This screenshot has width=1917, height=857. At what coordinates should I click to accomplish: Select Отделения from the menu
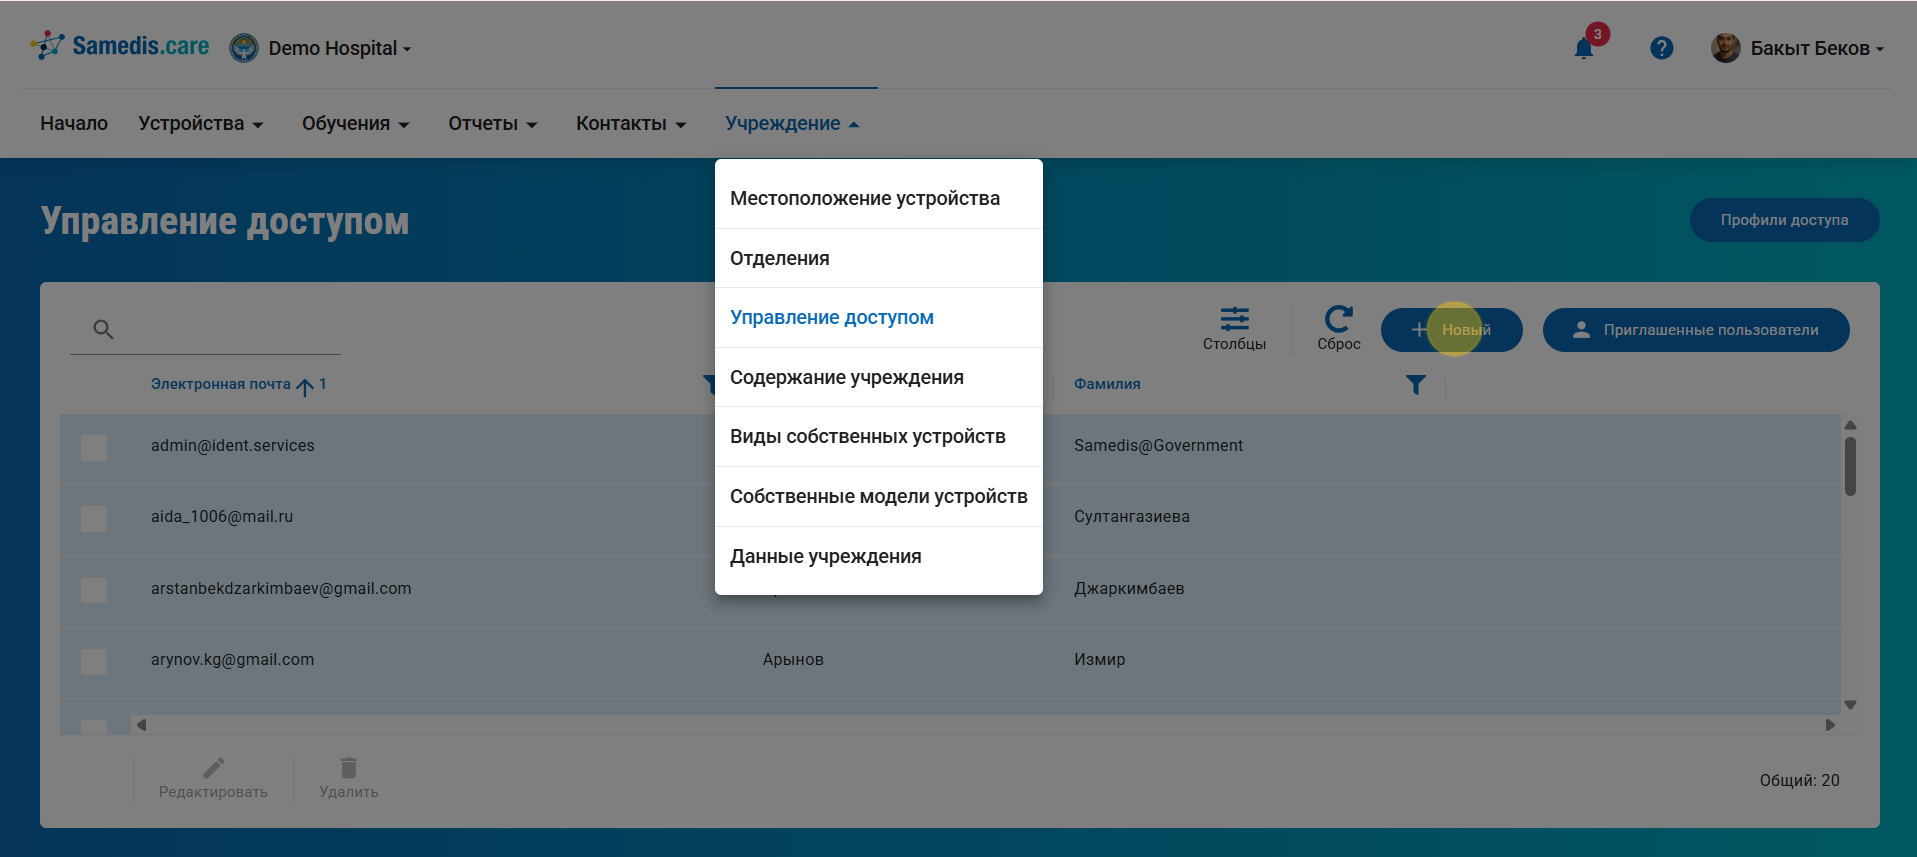(779, 258)
